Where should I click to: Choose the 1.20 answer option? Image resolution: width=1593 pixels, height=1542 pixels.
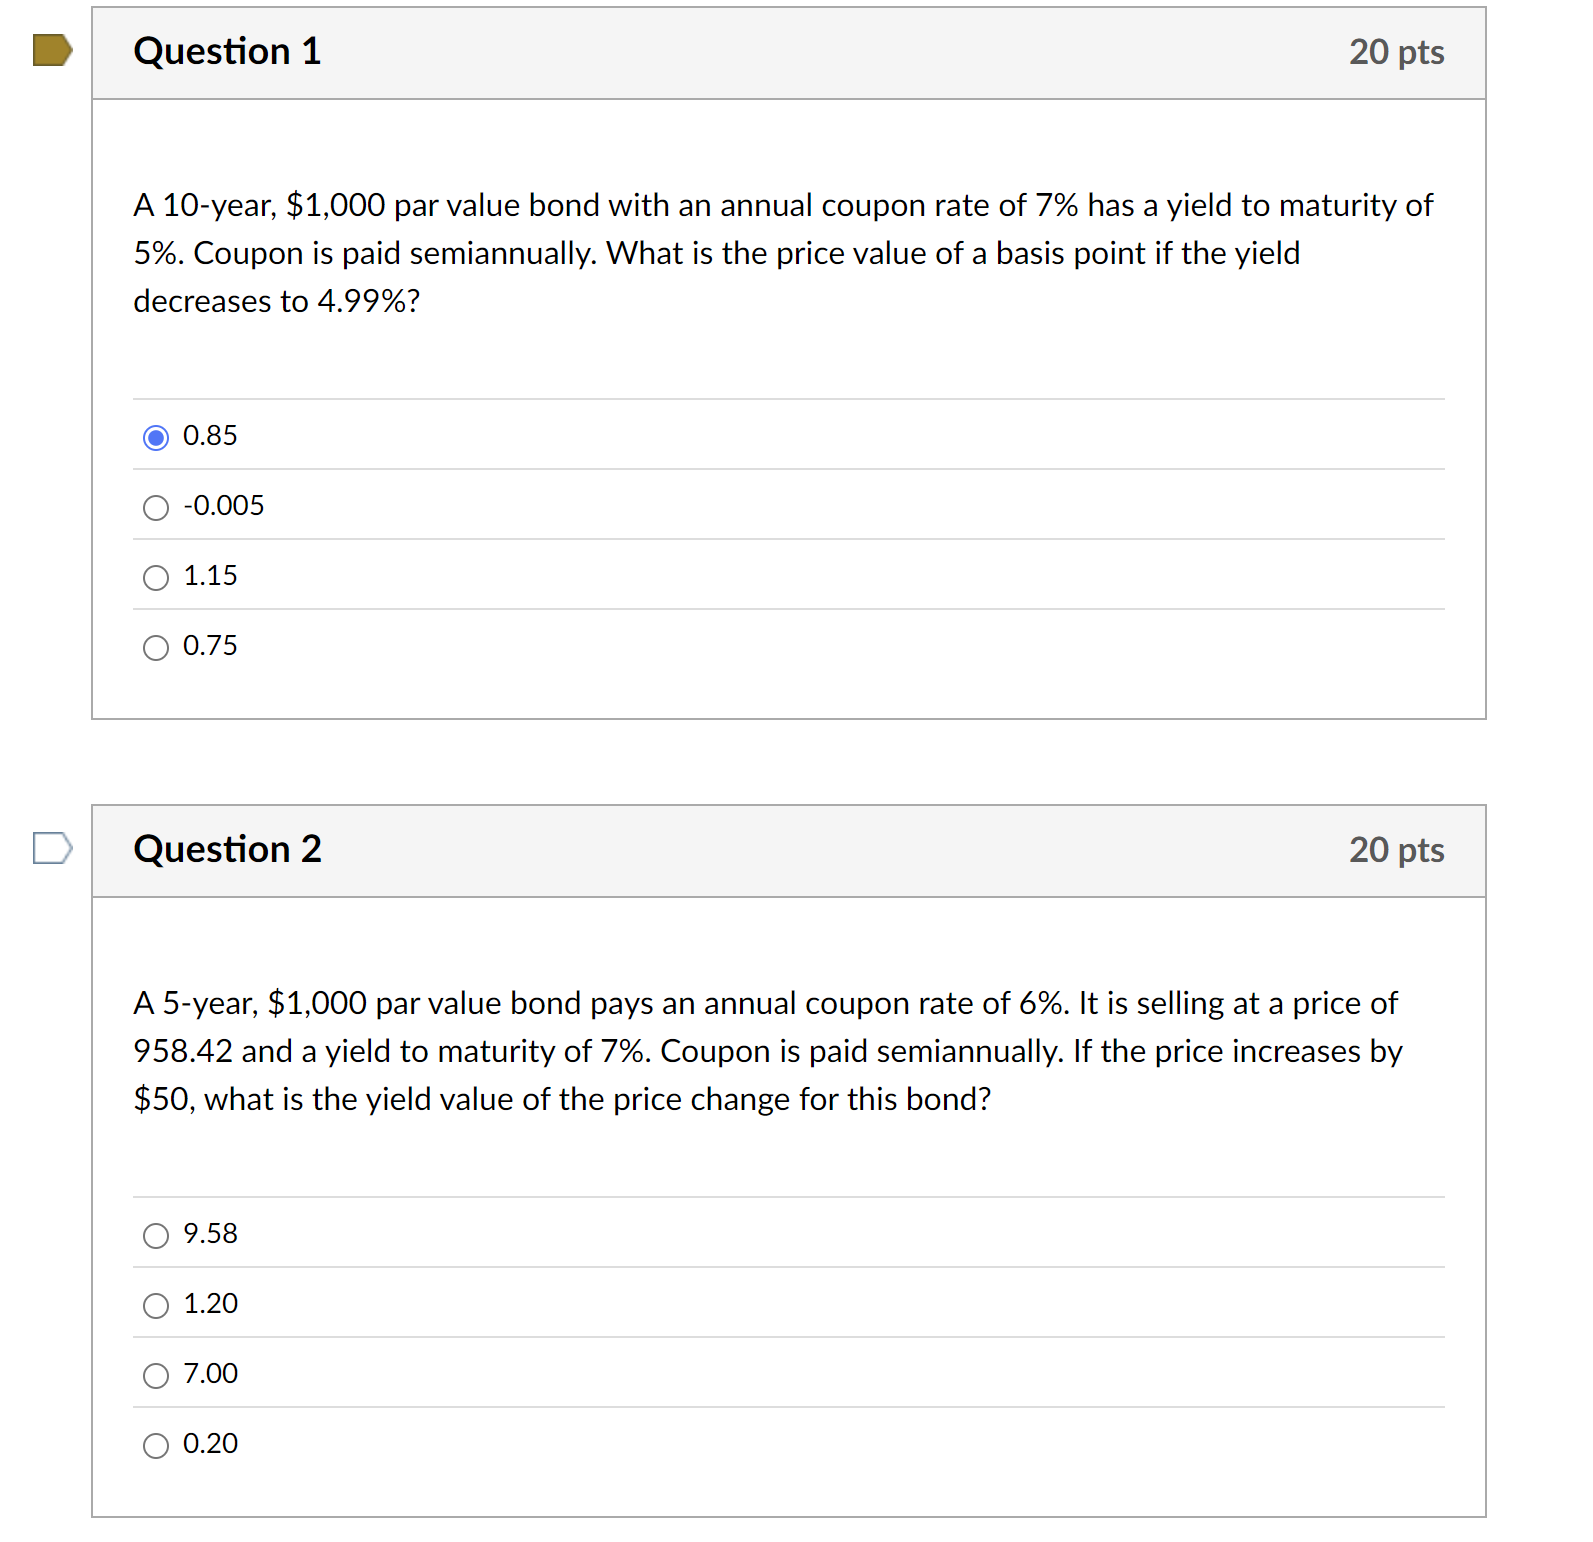pyautogui.click(x=156, y=1306)
